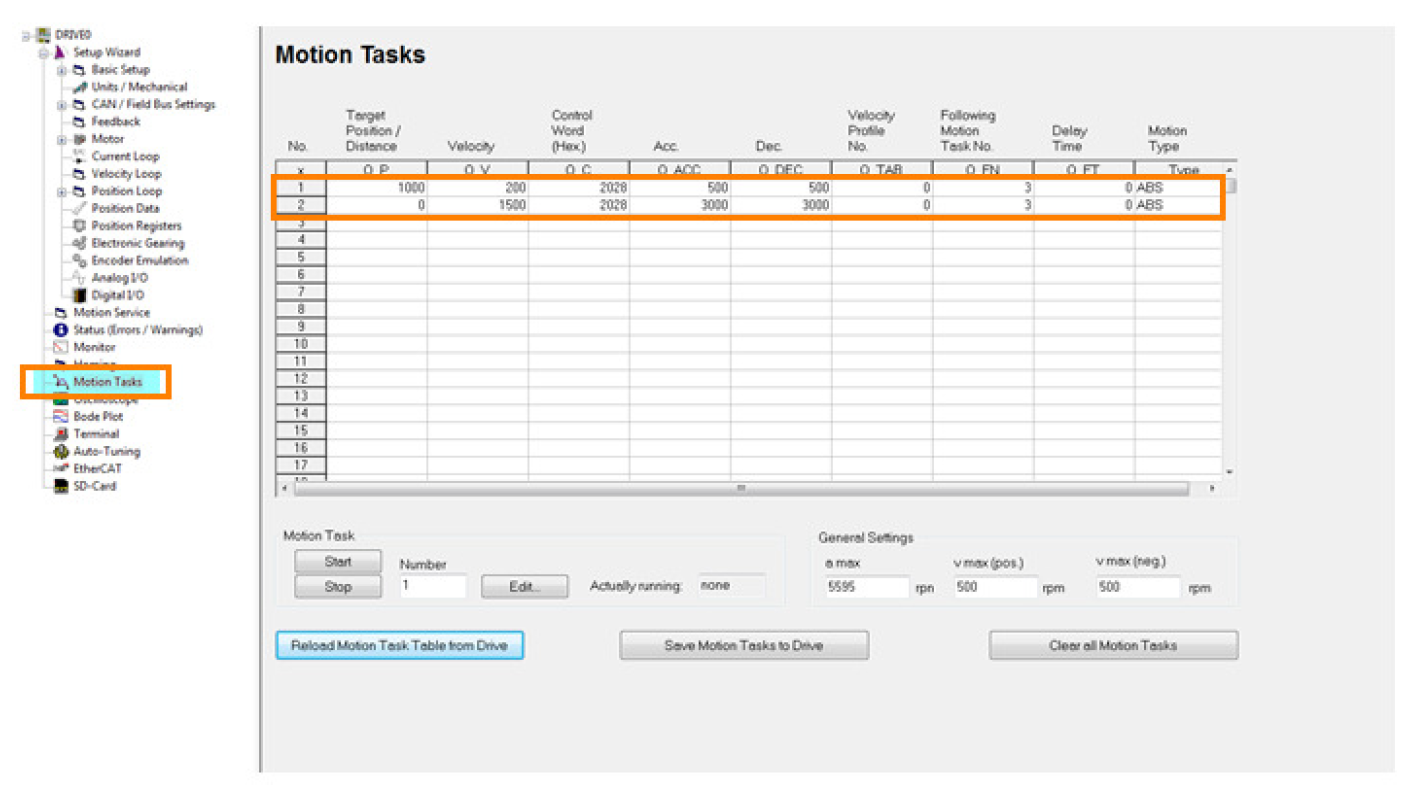The image size is (1411, 789).
Task: Click the Position Loop icon
Action: [79, 191]
